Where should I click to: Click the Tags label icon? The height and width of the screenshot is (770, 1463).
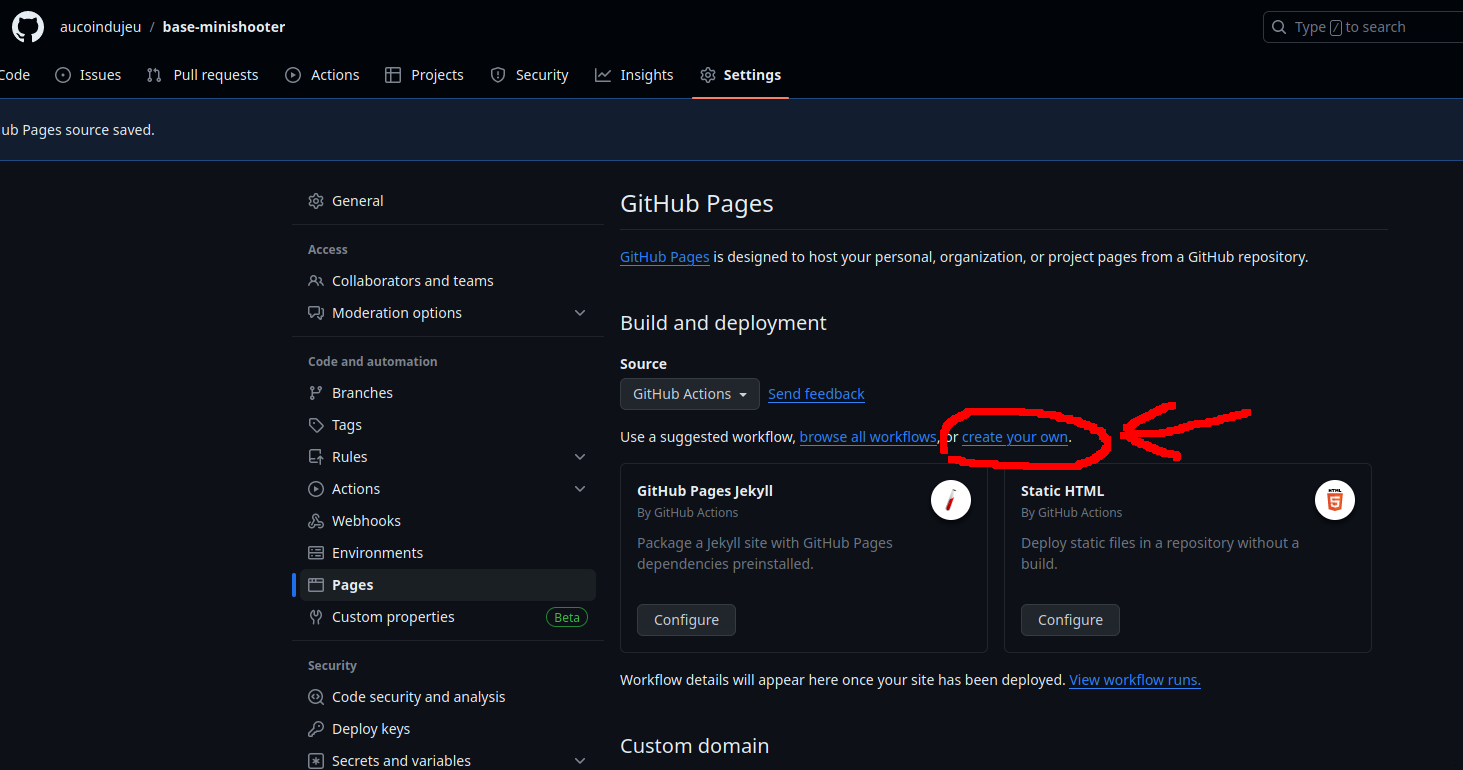coord(316,425)
